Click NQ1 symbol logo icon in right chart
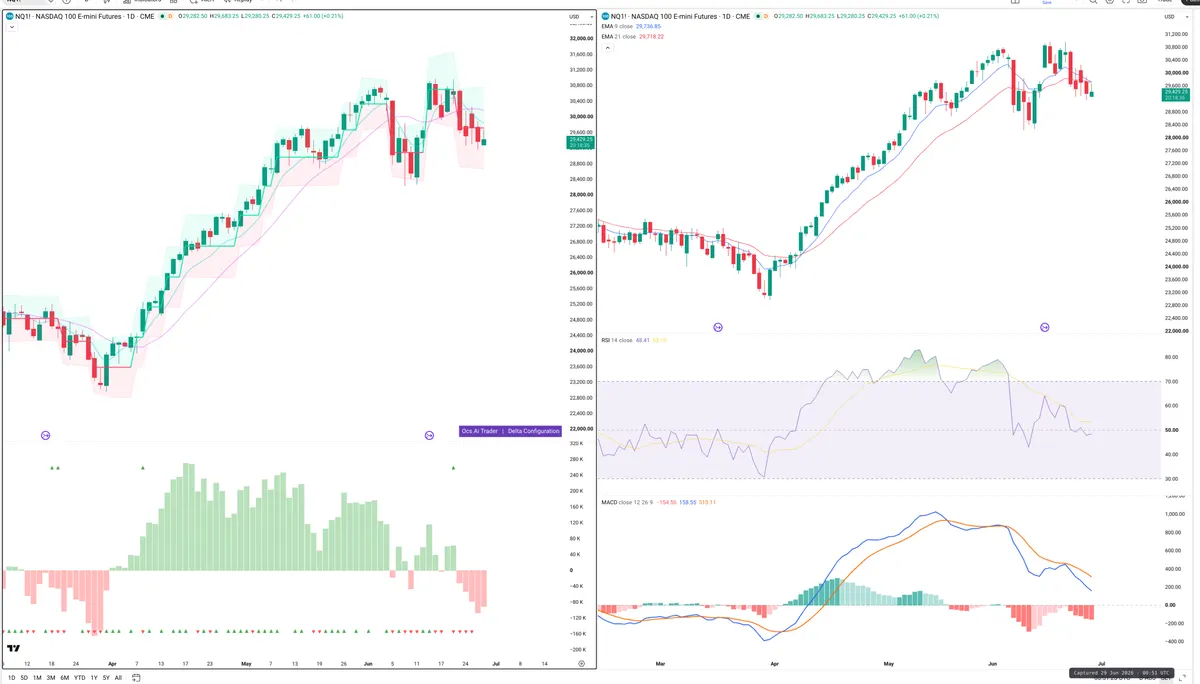The width and height of the screenshot is (1200, 684). coord(605,16)
